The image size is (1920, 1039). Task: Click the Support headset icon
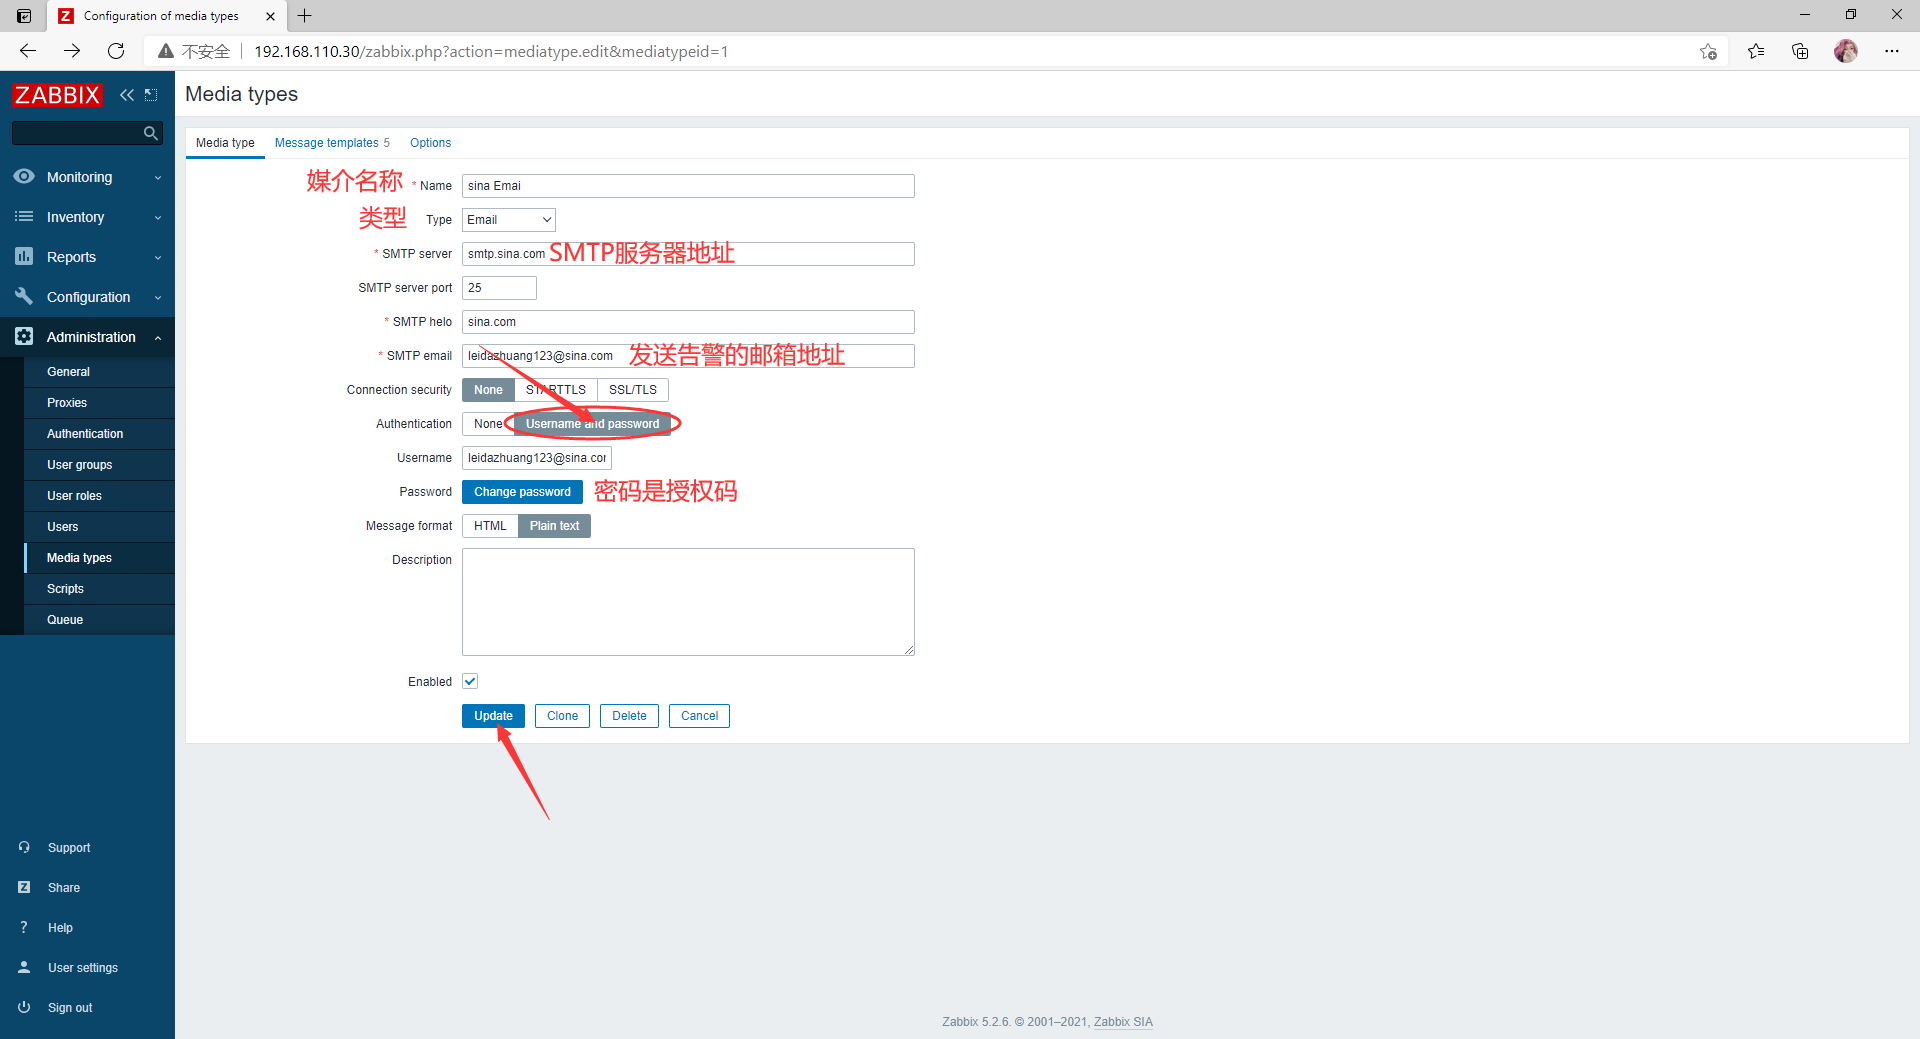[x=24, y=847]
